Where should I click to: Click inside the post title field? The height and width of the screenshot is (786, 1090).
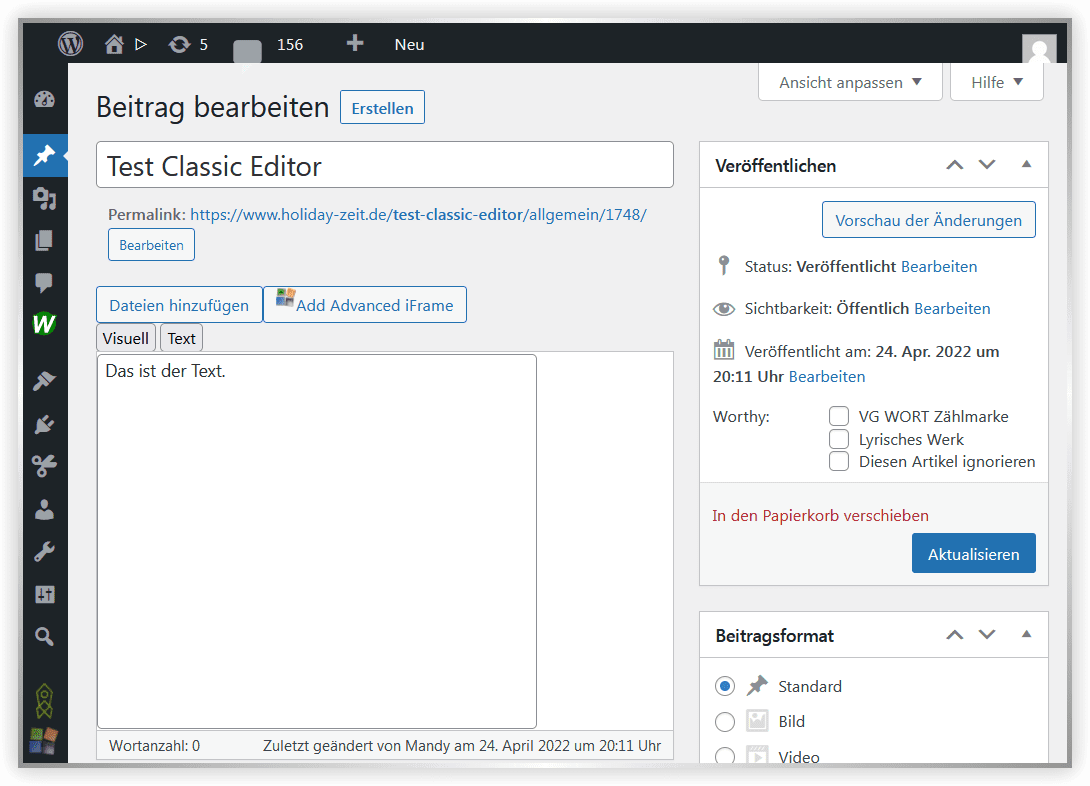(384, 165)
